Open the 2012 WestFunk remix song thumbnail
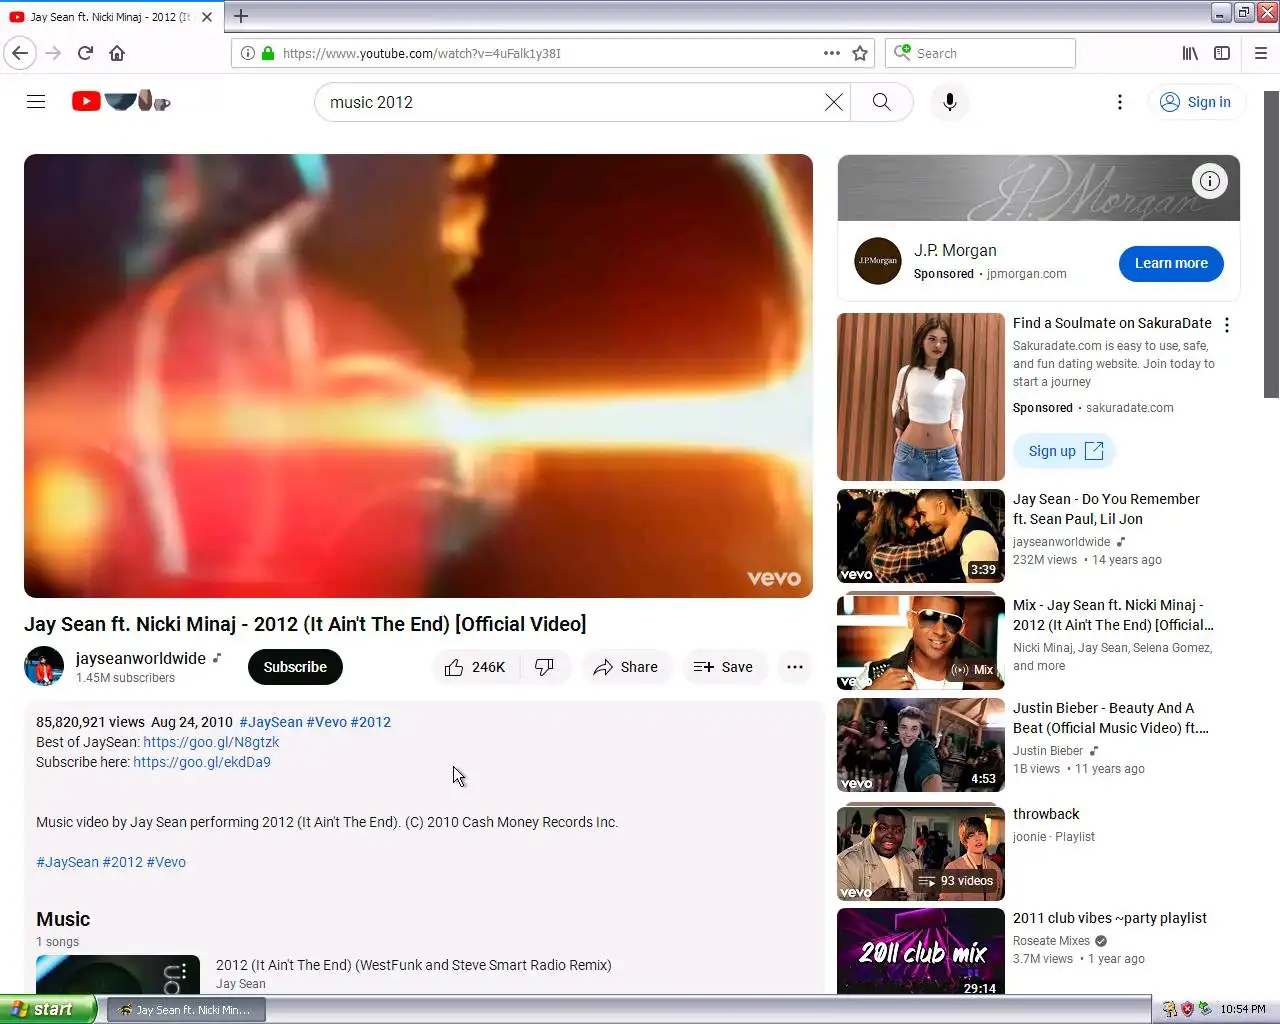 (118, 975)
